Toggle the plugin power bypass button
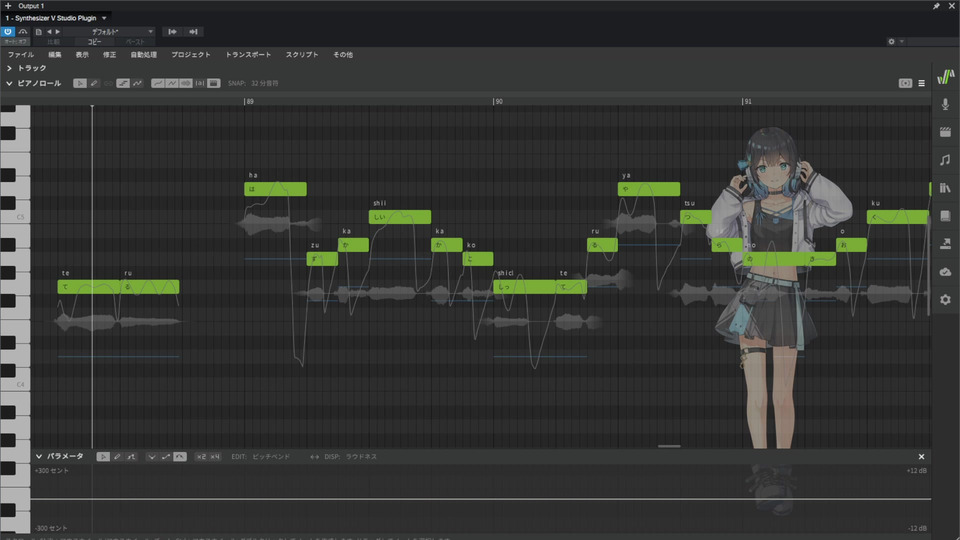 click(x=8, y=31)
